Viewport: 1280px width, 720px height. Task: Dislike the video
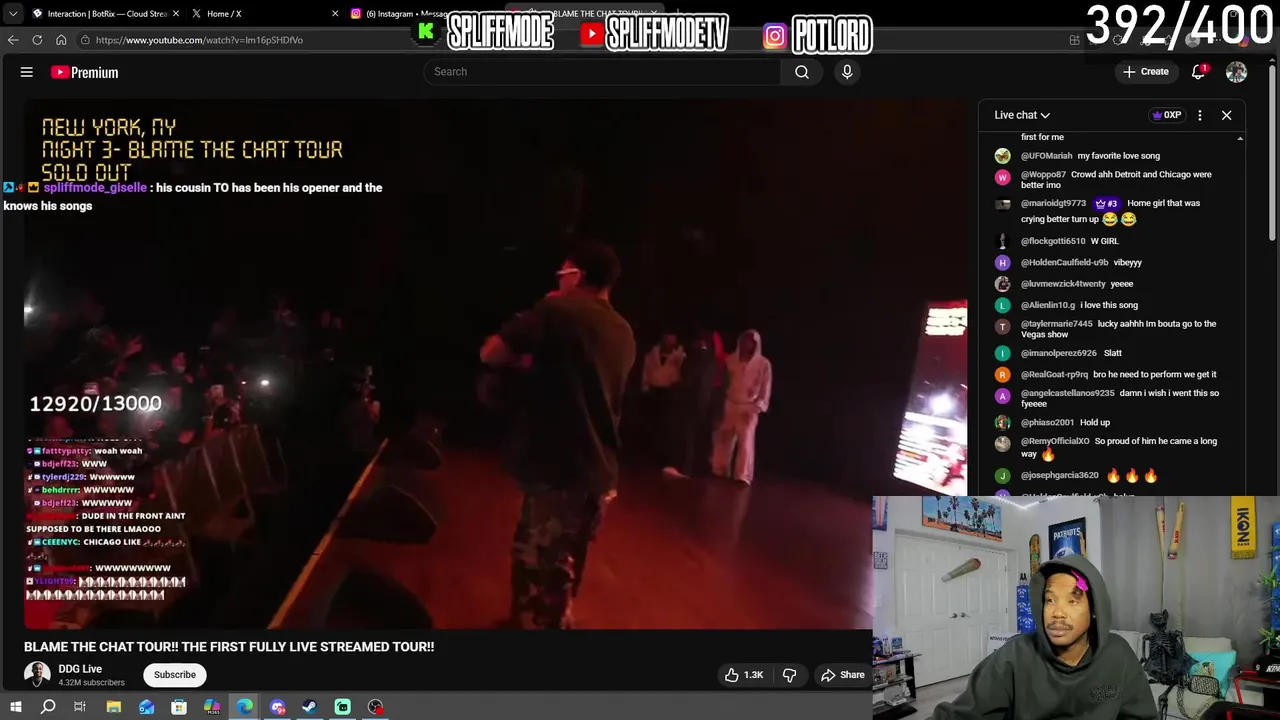(789, 675)
